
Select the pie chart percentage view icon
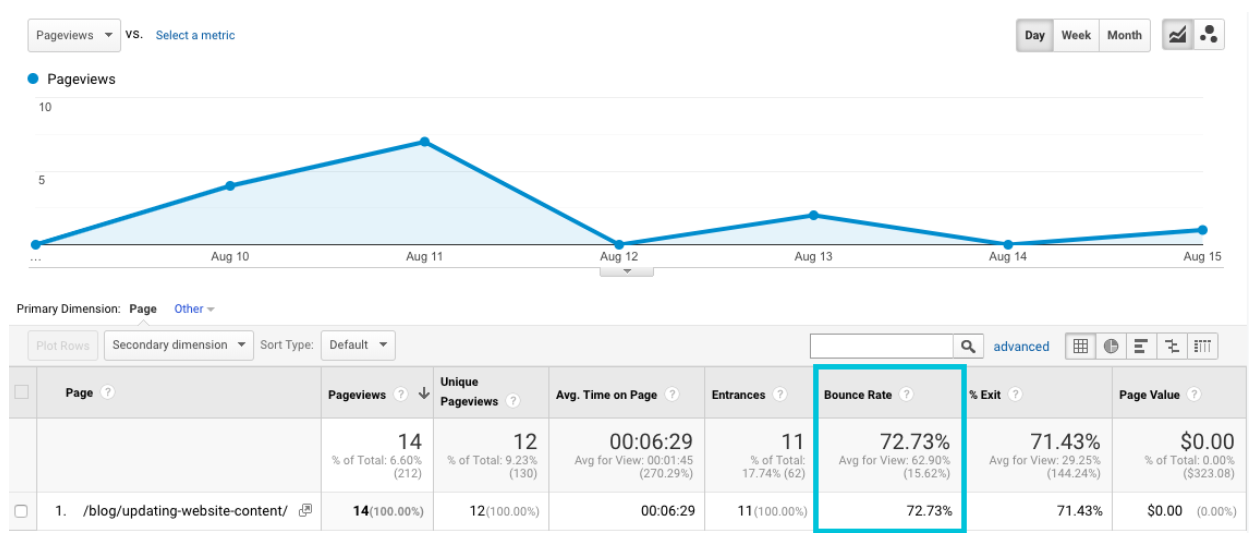tap(1111, 346)
